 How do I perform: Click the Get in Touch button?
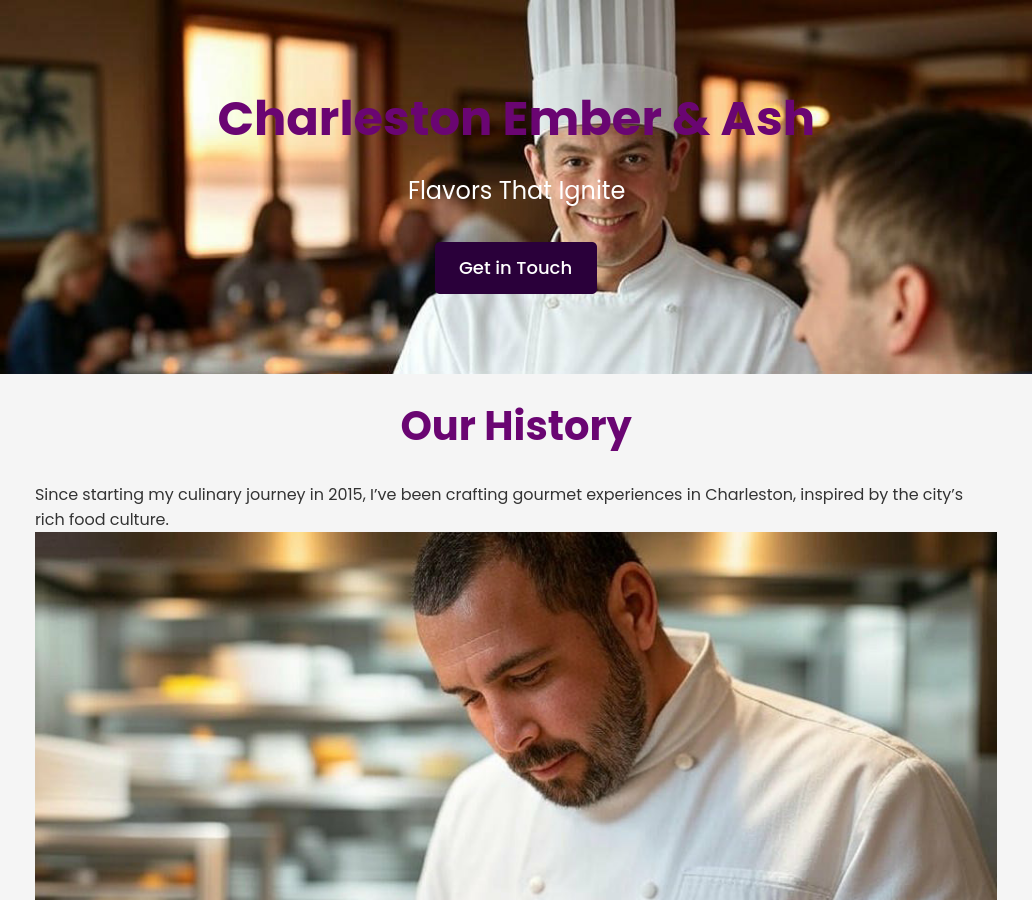point(515,268)
